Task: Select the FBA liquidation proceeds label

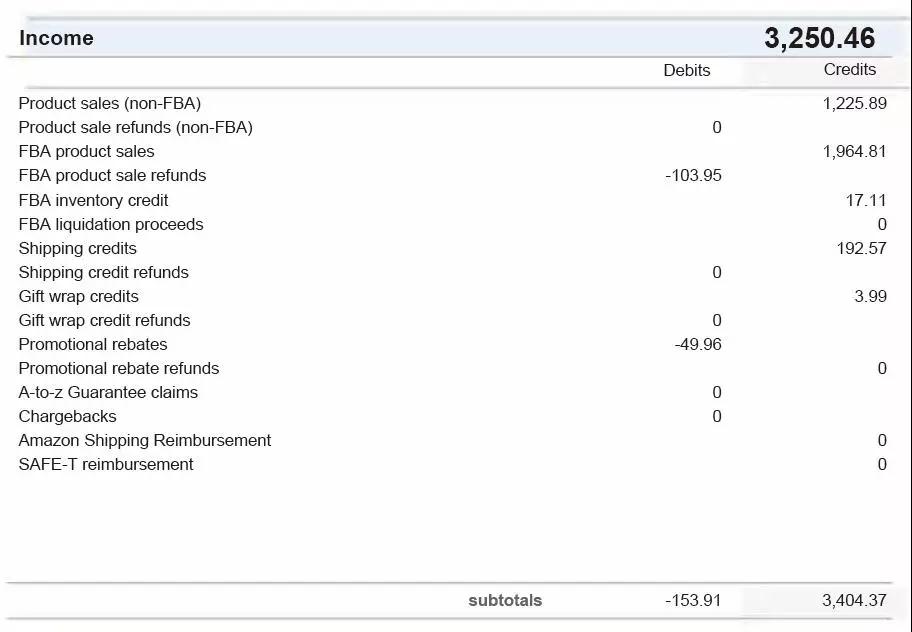Action: pos(111,224)
